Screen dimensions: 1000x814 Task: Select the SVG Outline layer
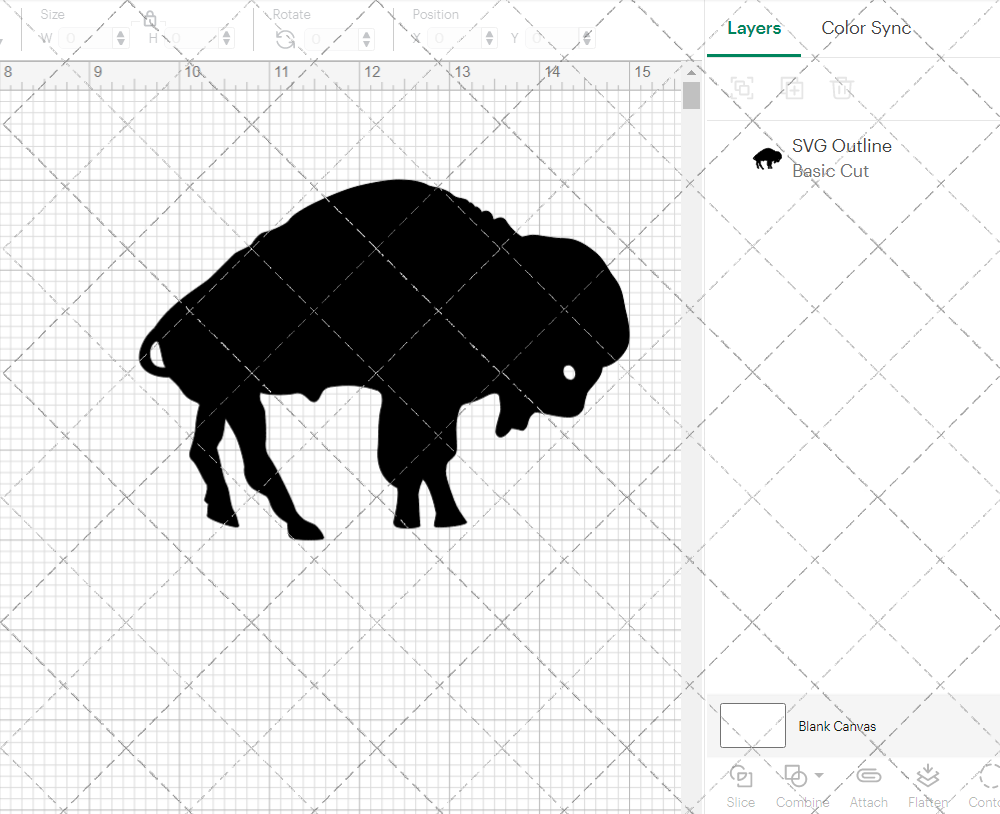pyautogui.click(x=840, y=158)
